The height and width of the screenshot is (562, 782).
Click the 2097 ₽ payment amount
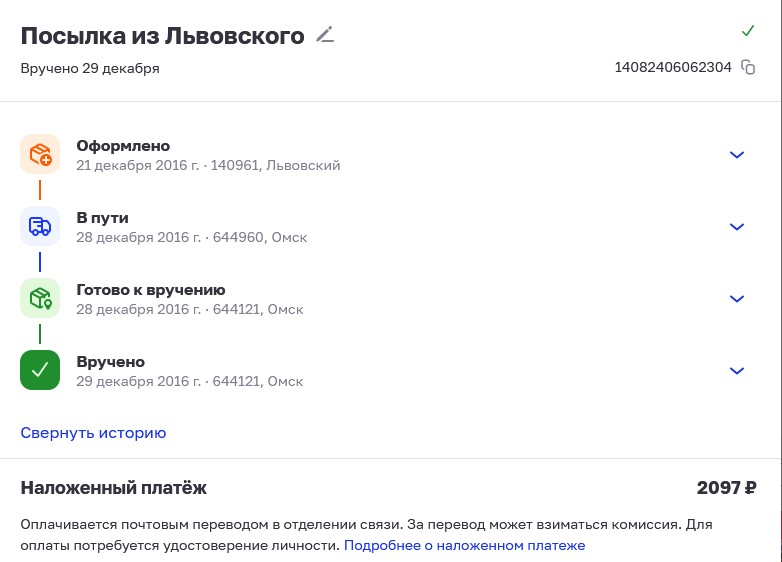(726, 487)
